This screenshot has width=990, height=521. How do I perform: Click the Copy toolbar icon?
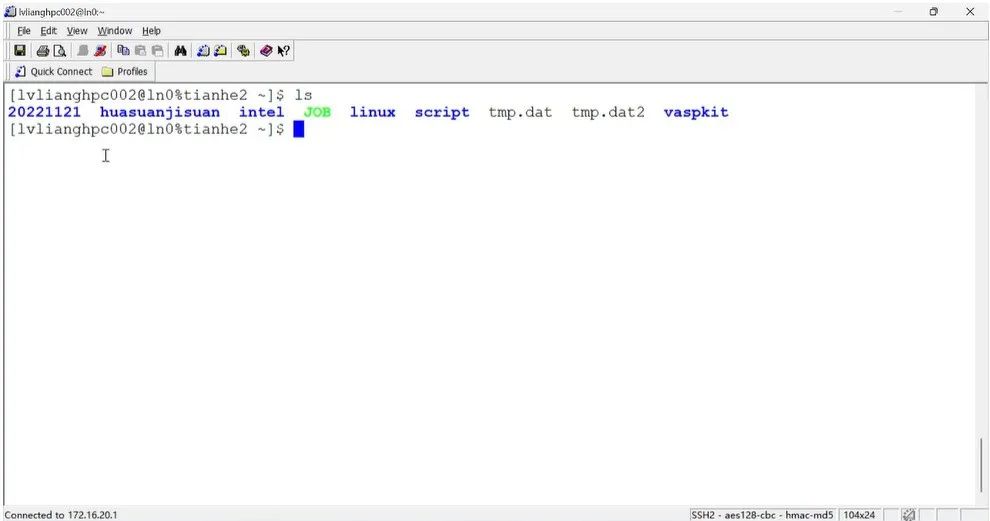(124, 51)
